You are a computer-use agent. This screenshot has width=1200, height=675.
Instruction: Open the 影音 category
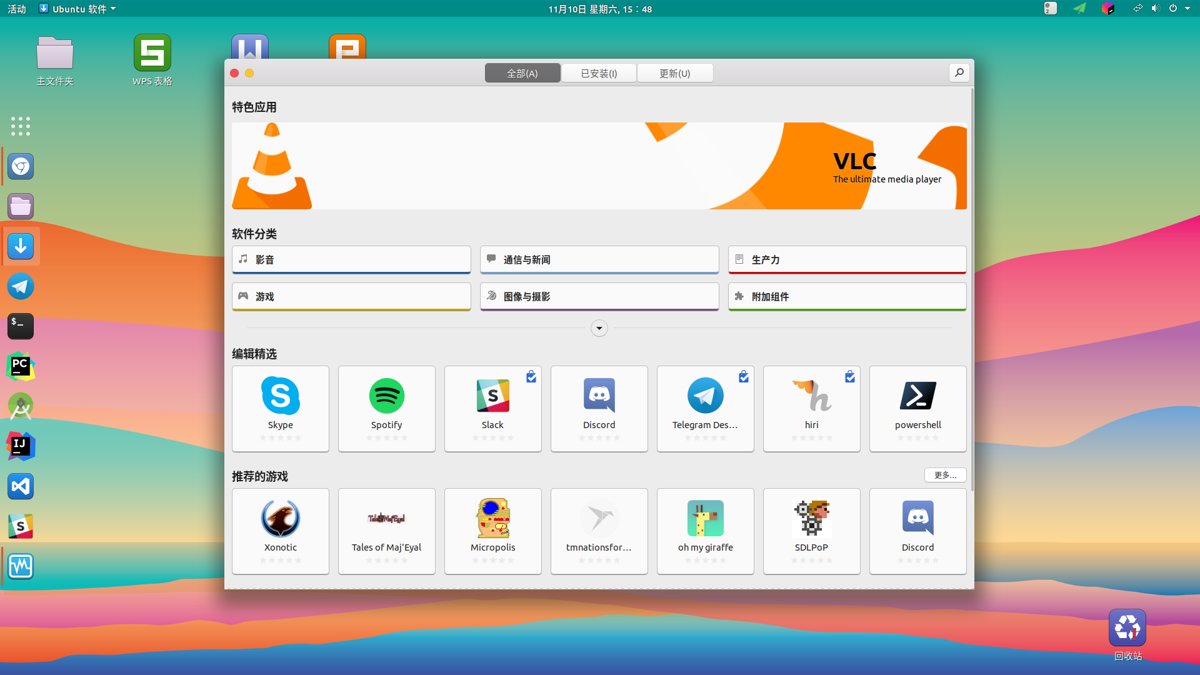pyautogui.click(x=351, y=260)
